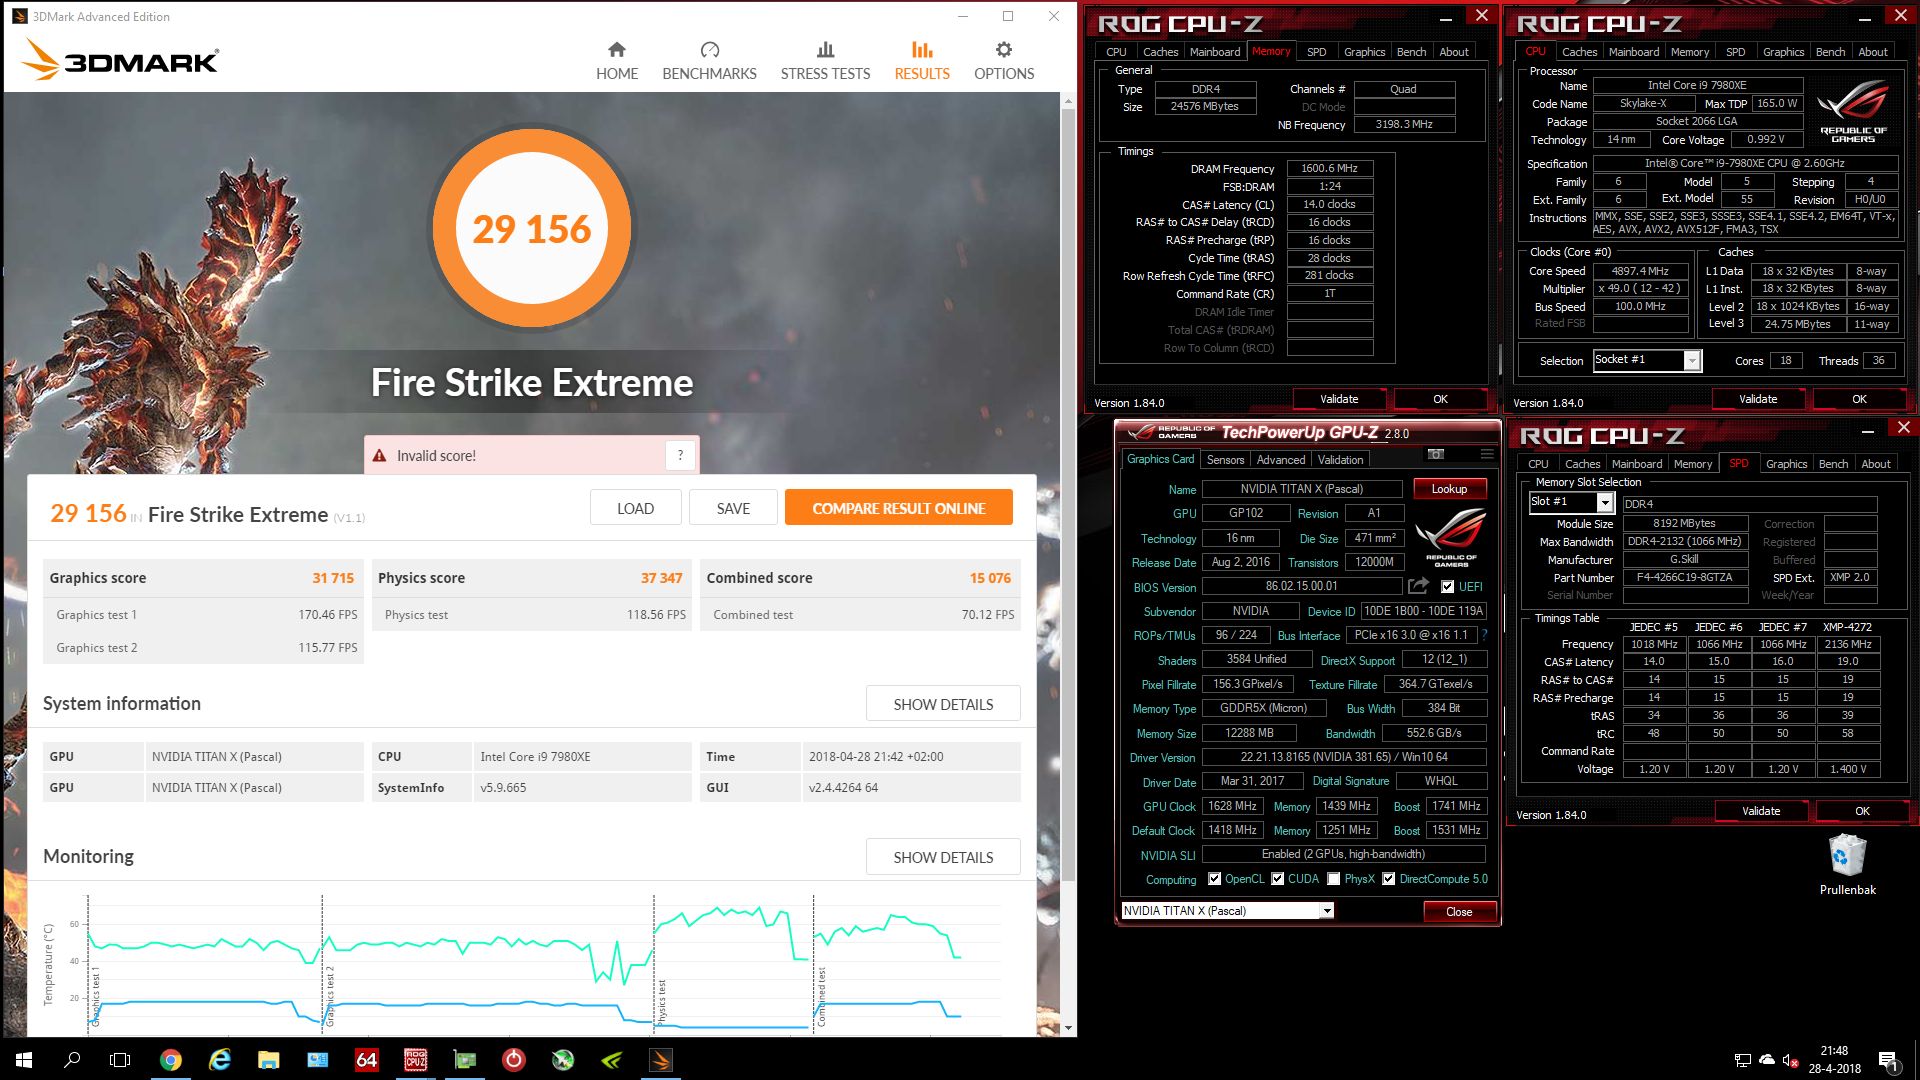The height and width of the screenshot is (1080, 1920).
Task: Open the Windows Start menu
Action: [x=24, y=1060]
